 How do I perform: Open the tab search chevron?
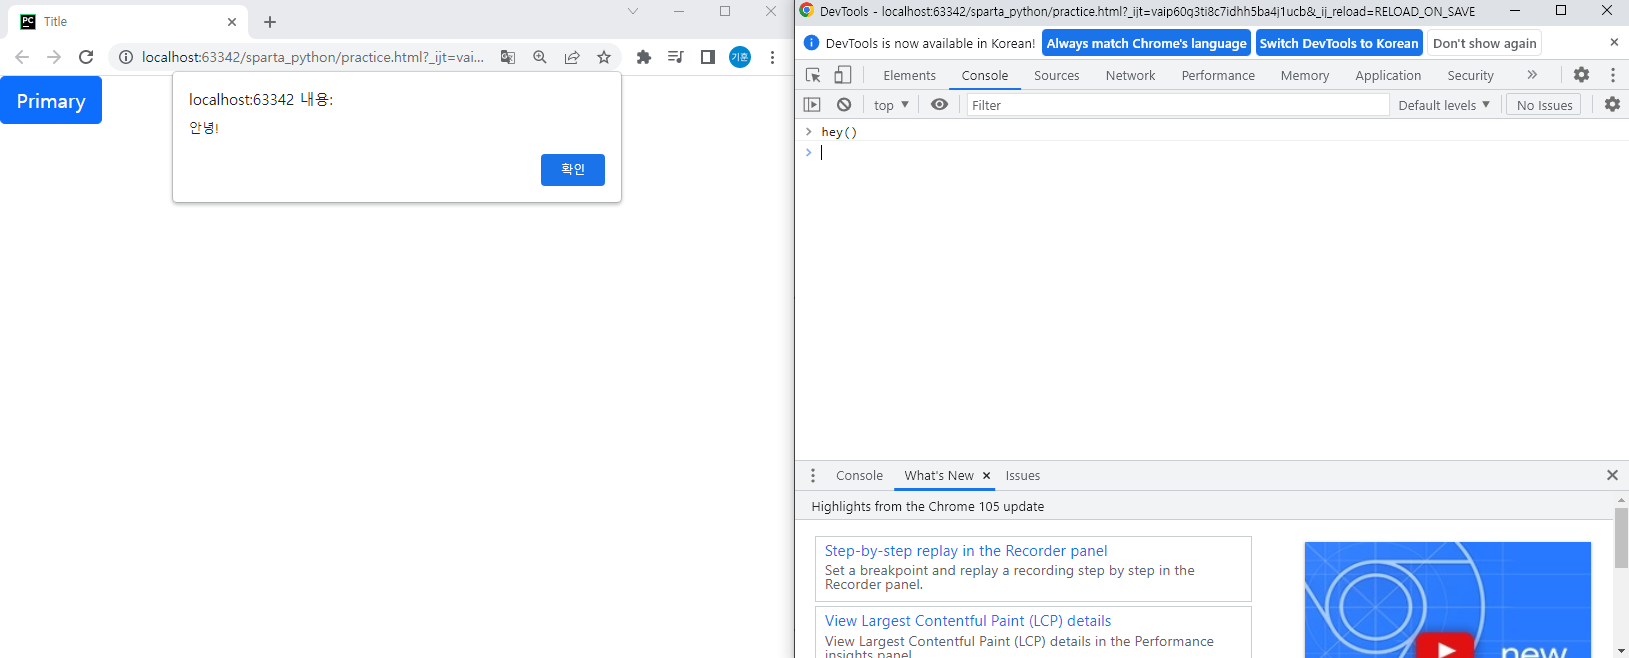pos(633,11)
